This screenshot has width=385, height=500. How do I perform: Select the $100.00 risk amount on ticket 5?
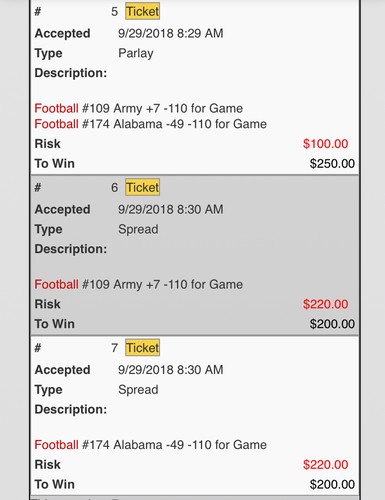click(x=326, y=144)
